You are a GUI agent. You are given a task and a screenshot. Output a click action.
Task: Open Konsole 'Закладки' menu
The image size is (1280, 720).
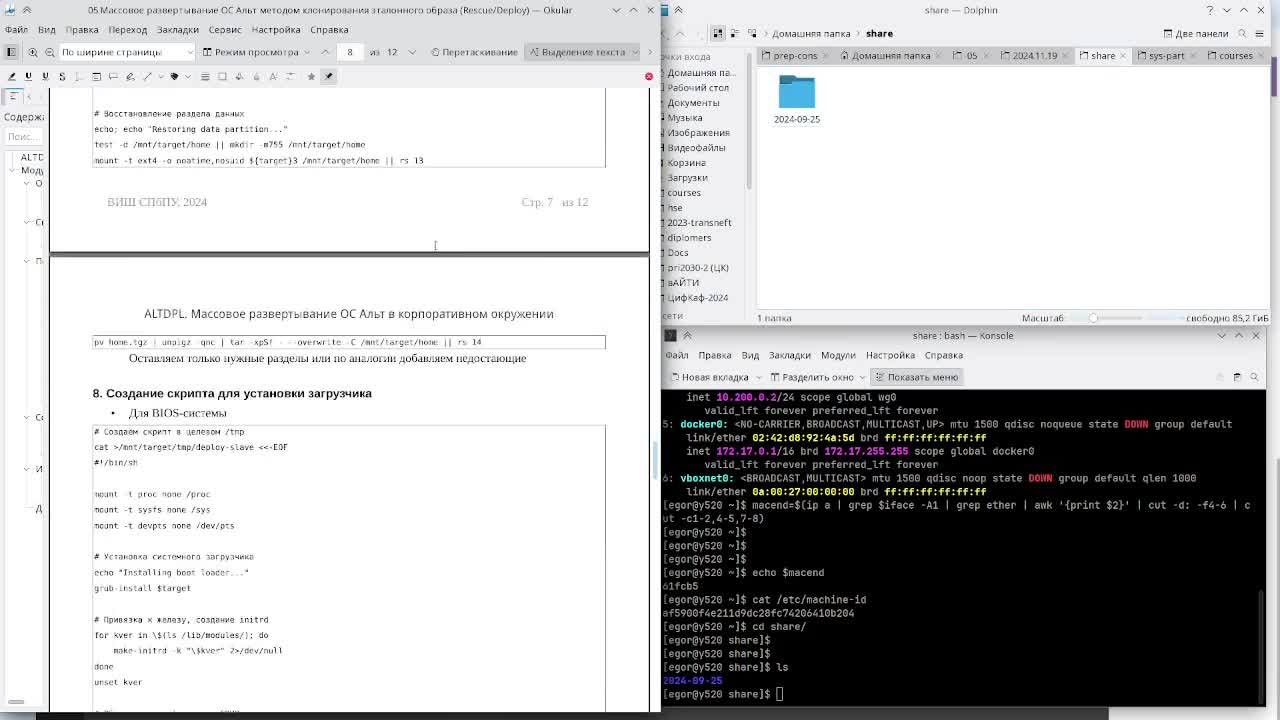[x=789, y=355]
